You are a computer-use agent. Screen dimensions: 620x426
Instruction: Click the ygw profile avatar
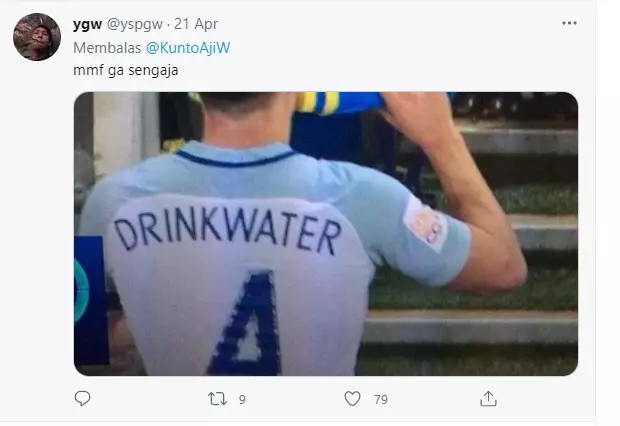[x=37, y=37]
